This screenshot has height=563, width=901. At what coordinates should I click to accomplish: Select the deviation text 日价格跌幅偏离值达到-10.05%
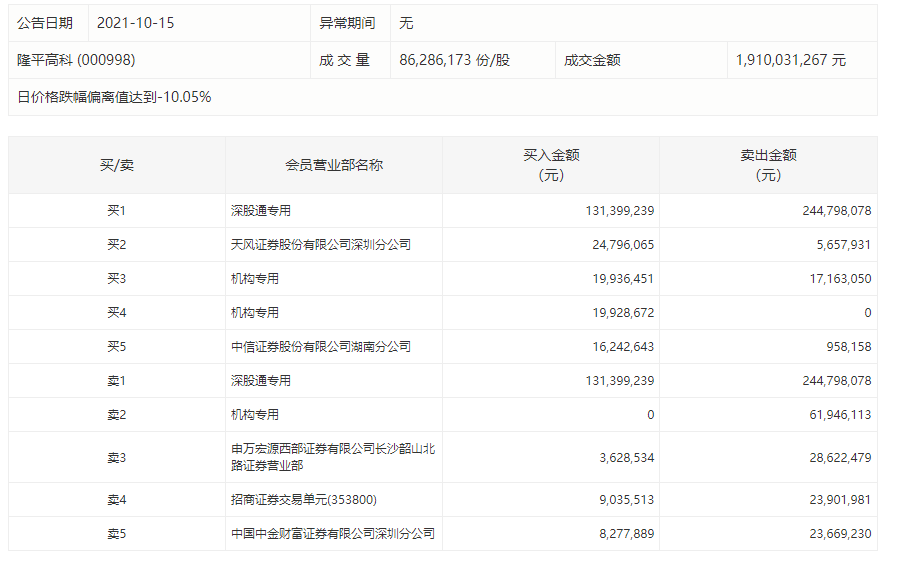(x=114, y=97)
